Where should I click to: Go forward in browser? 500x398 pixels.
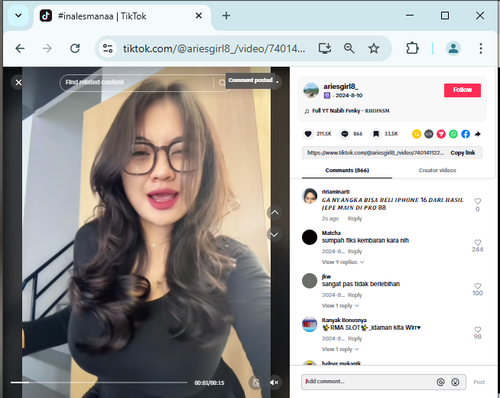[x=47, y=49]
